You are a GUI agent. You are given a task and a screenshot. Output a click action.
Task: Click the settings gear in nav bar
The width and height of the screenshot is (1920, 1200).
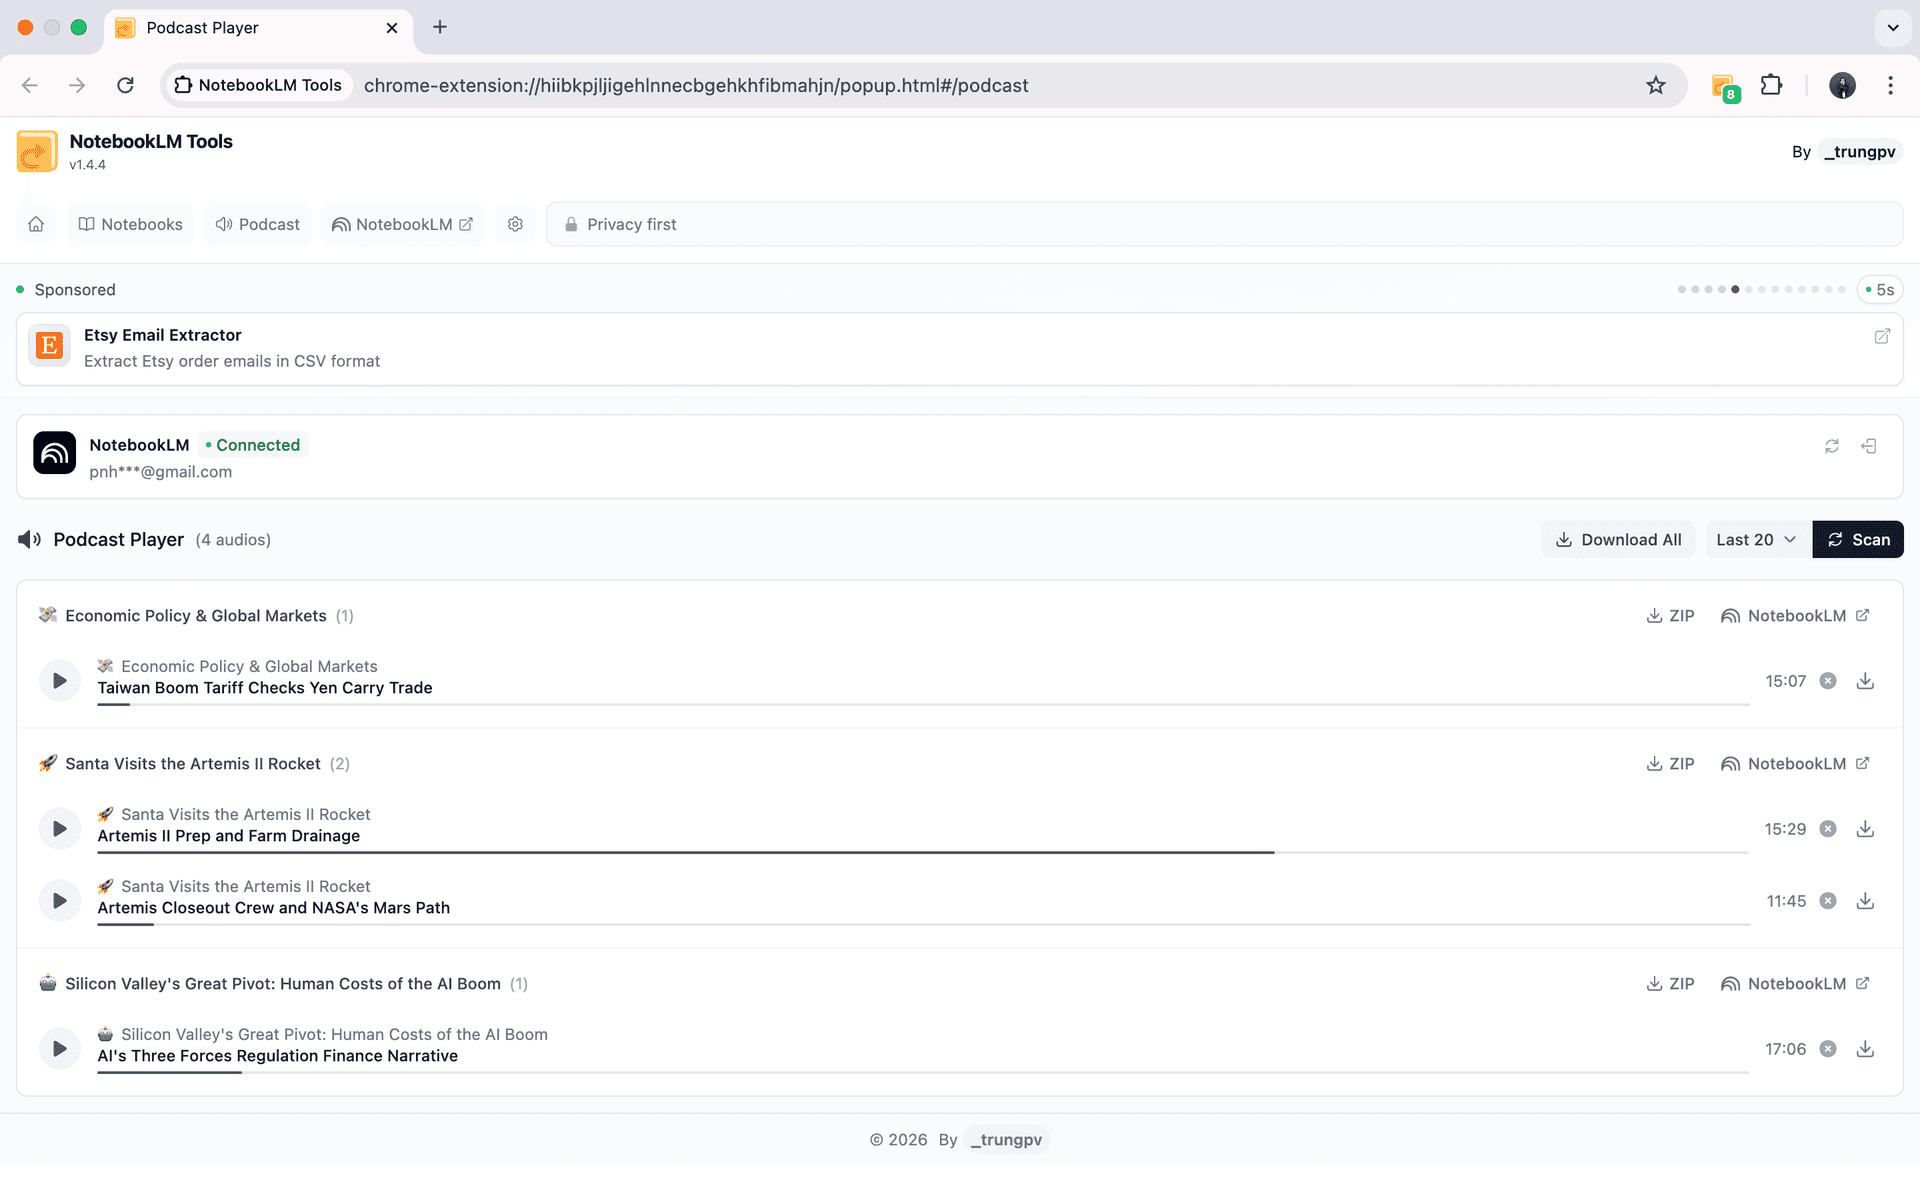click(515, 224)
